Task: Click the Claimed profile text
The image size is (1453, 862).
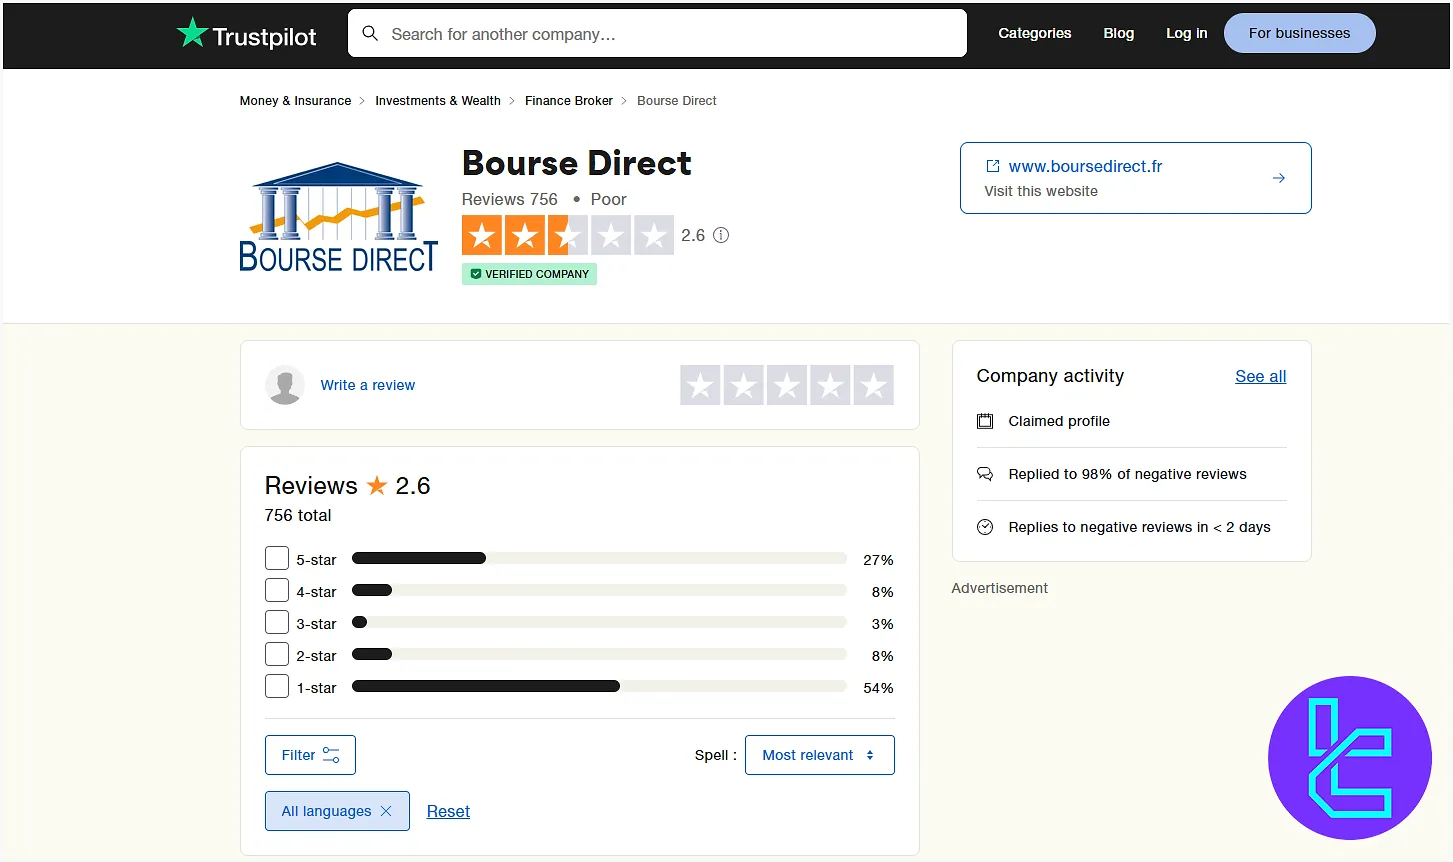Action: coord(1059,421)
